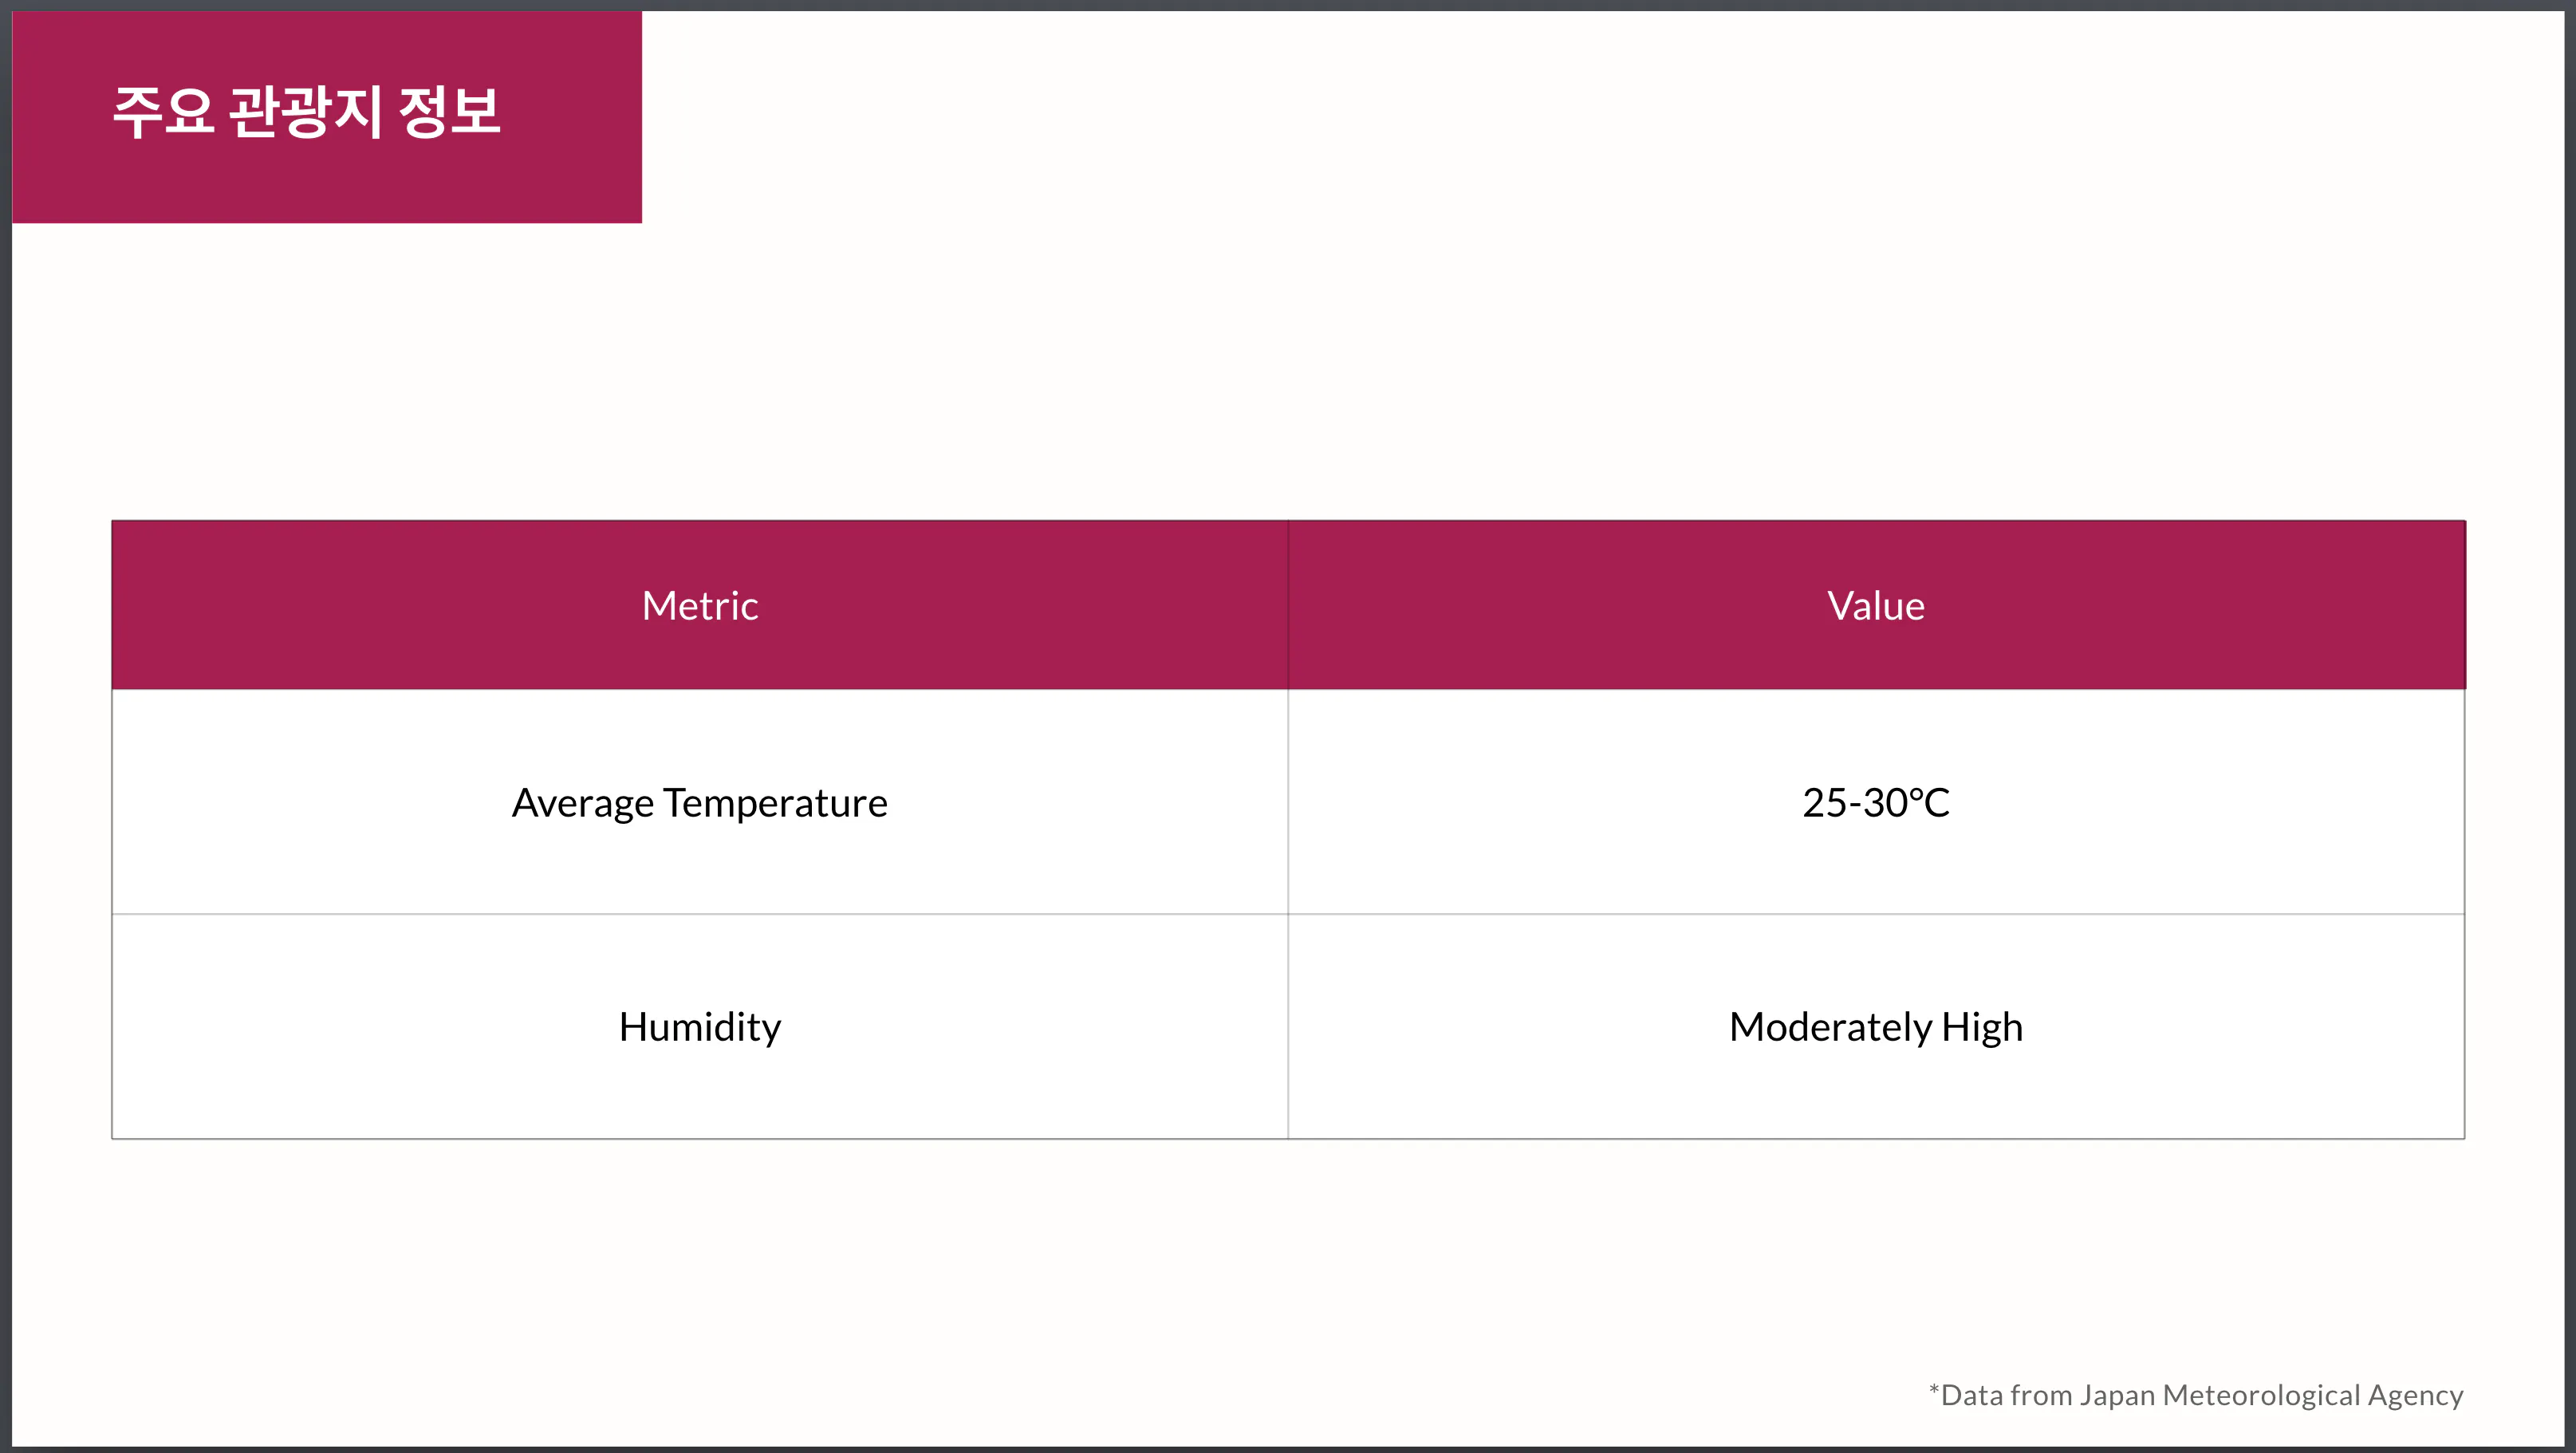Select the Metric header cell
The image size is (2576, 1453).
[699, 606]
